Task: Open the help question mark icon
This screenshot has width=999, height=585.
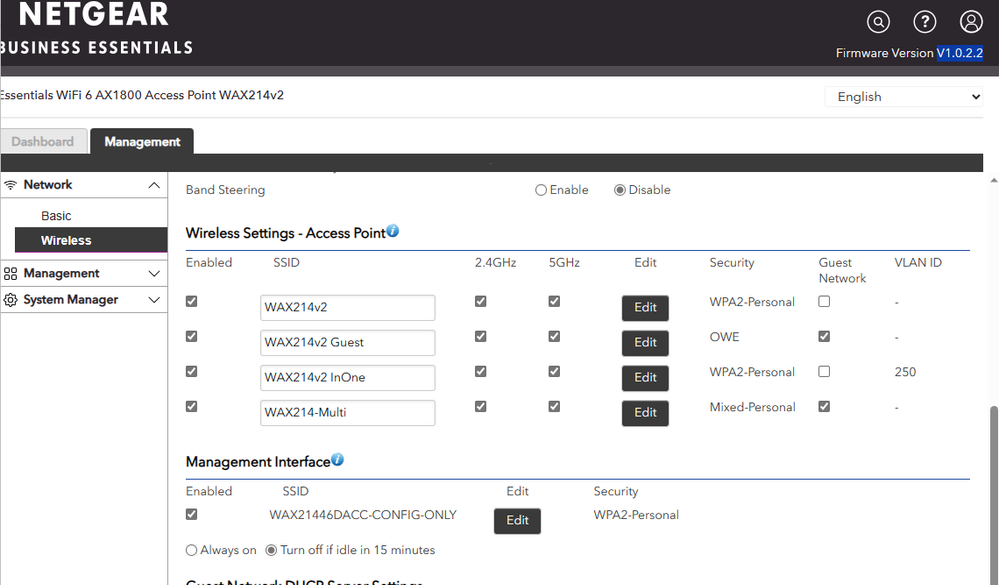Action: (925, 22)
